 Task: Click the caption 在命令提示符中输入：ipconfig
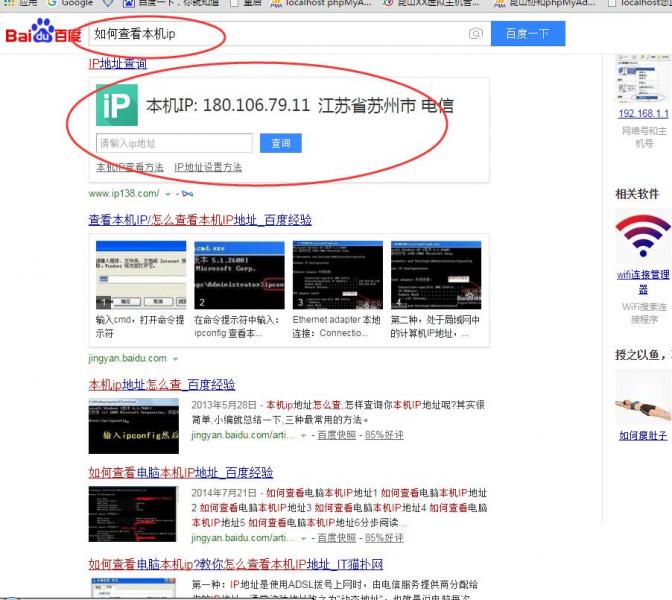pos(237,327)
